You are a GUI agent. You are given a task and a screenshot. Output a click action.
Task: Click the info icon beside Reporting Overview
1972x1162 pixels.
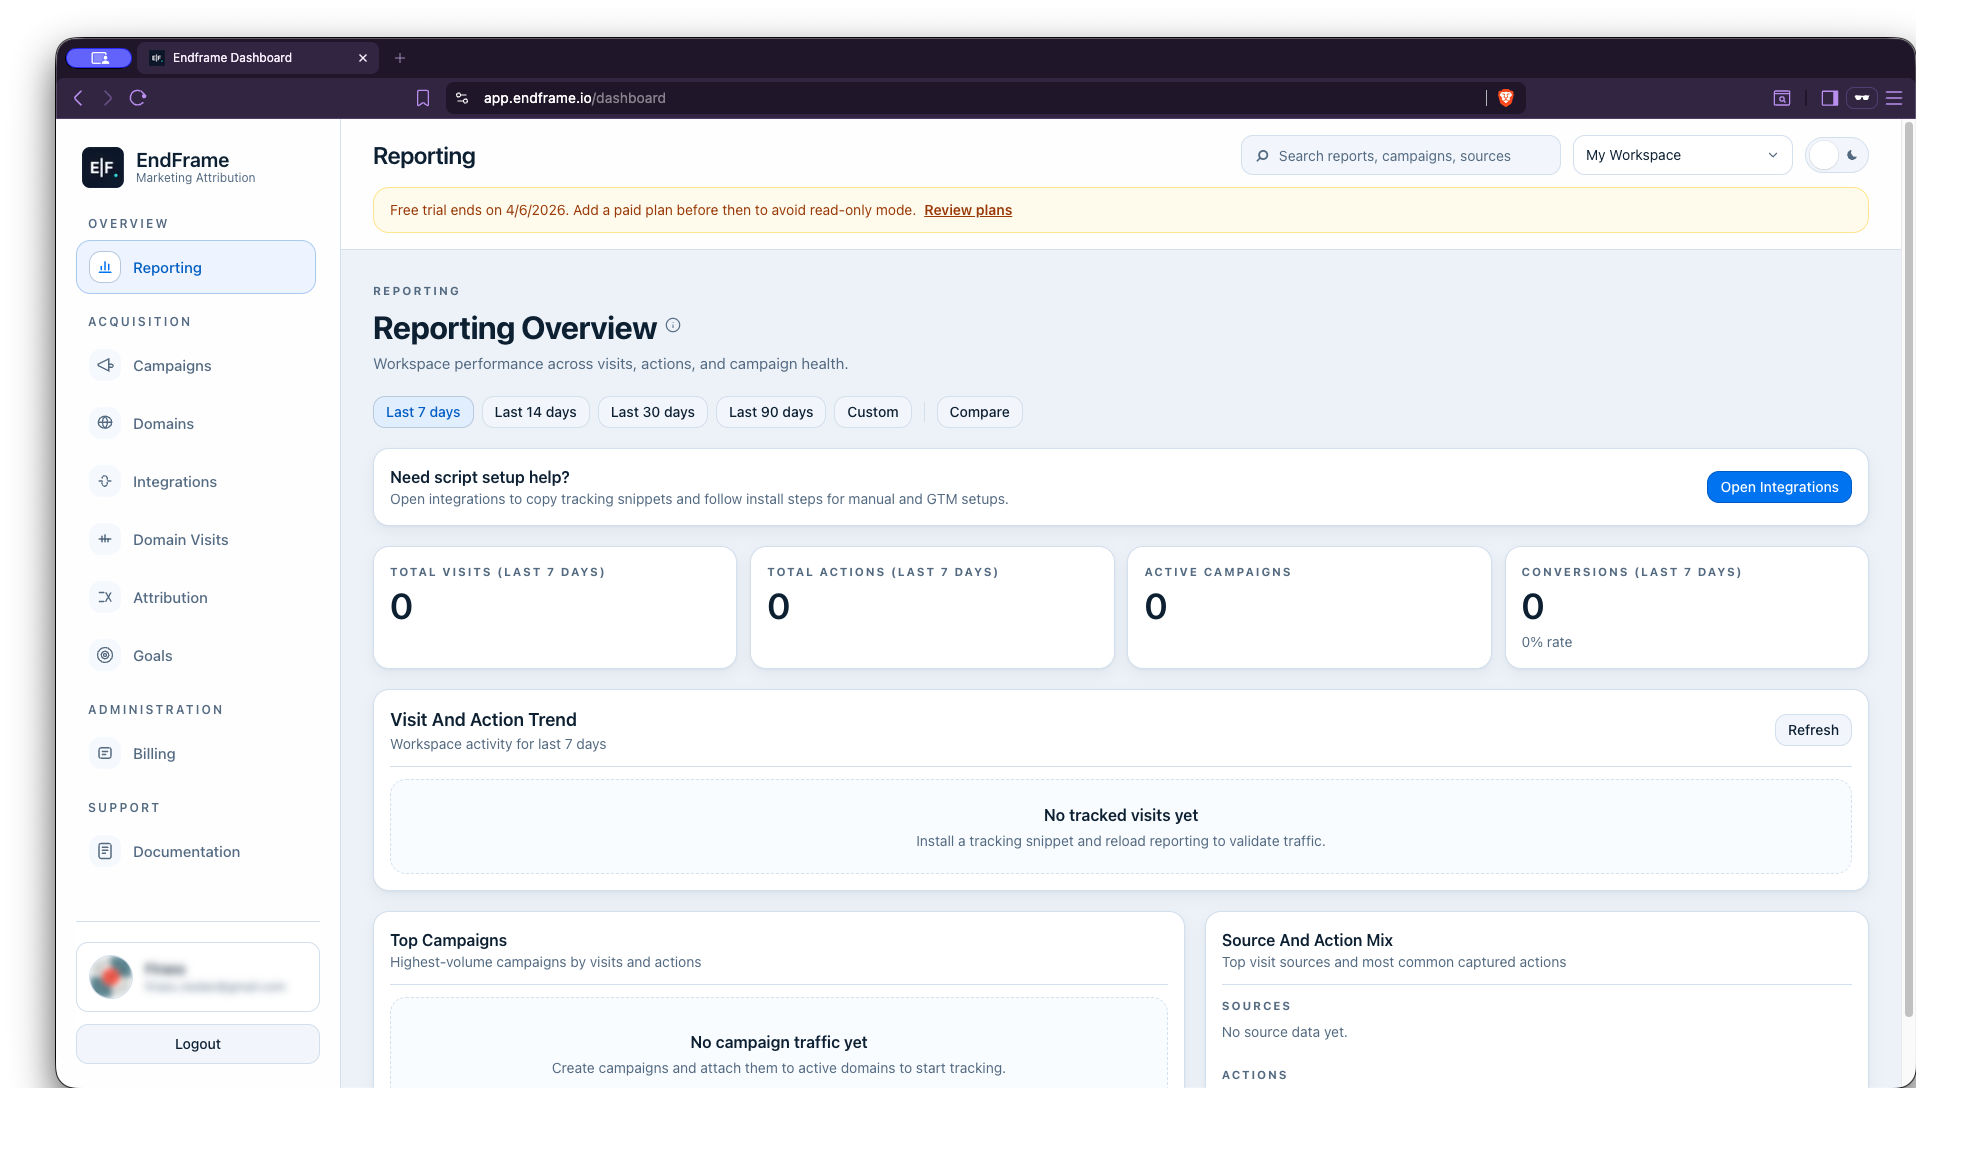point(673,325)
